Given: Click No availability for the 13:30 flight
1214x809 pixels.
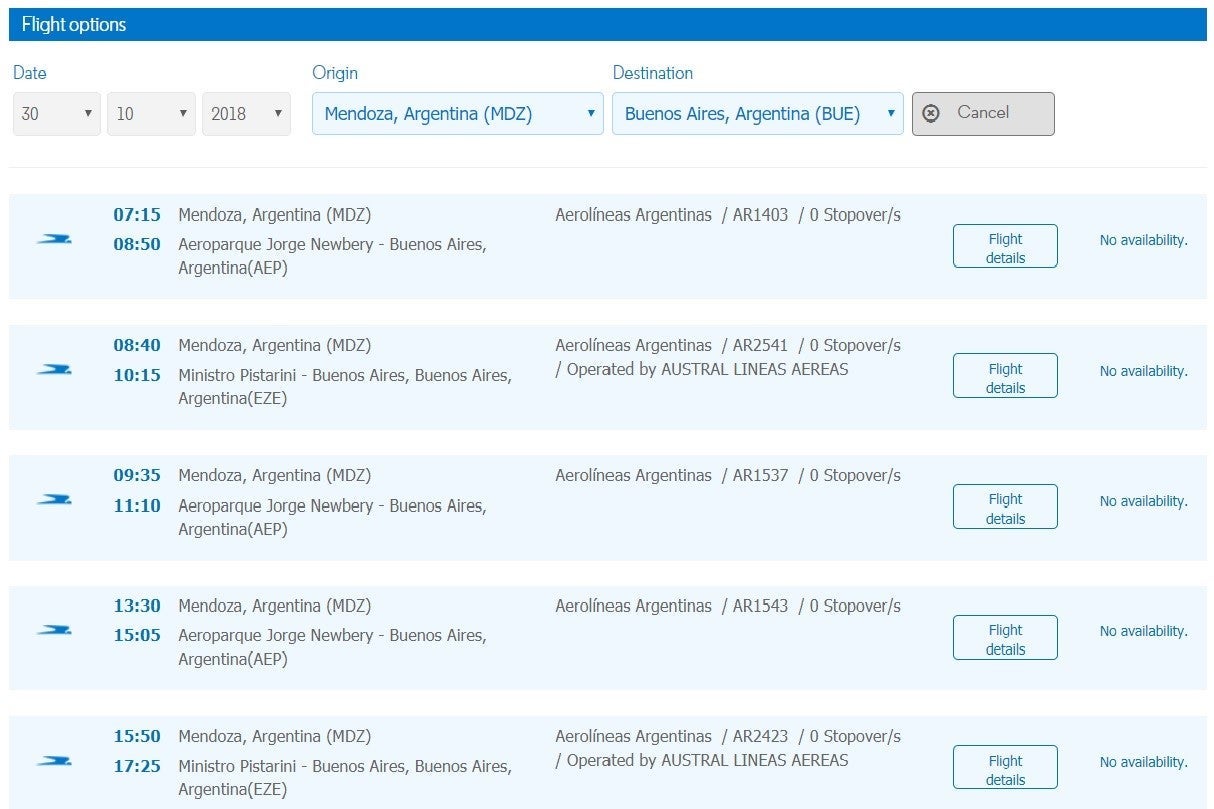Looking at the screenshot, I should click(x=1143, y=631).
